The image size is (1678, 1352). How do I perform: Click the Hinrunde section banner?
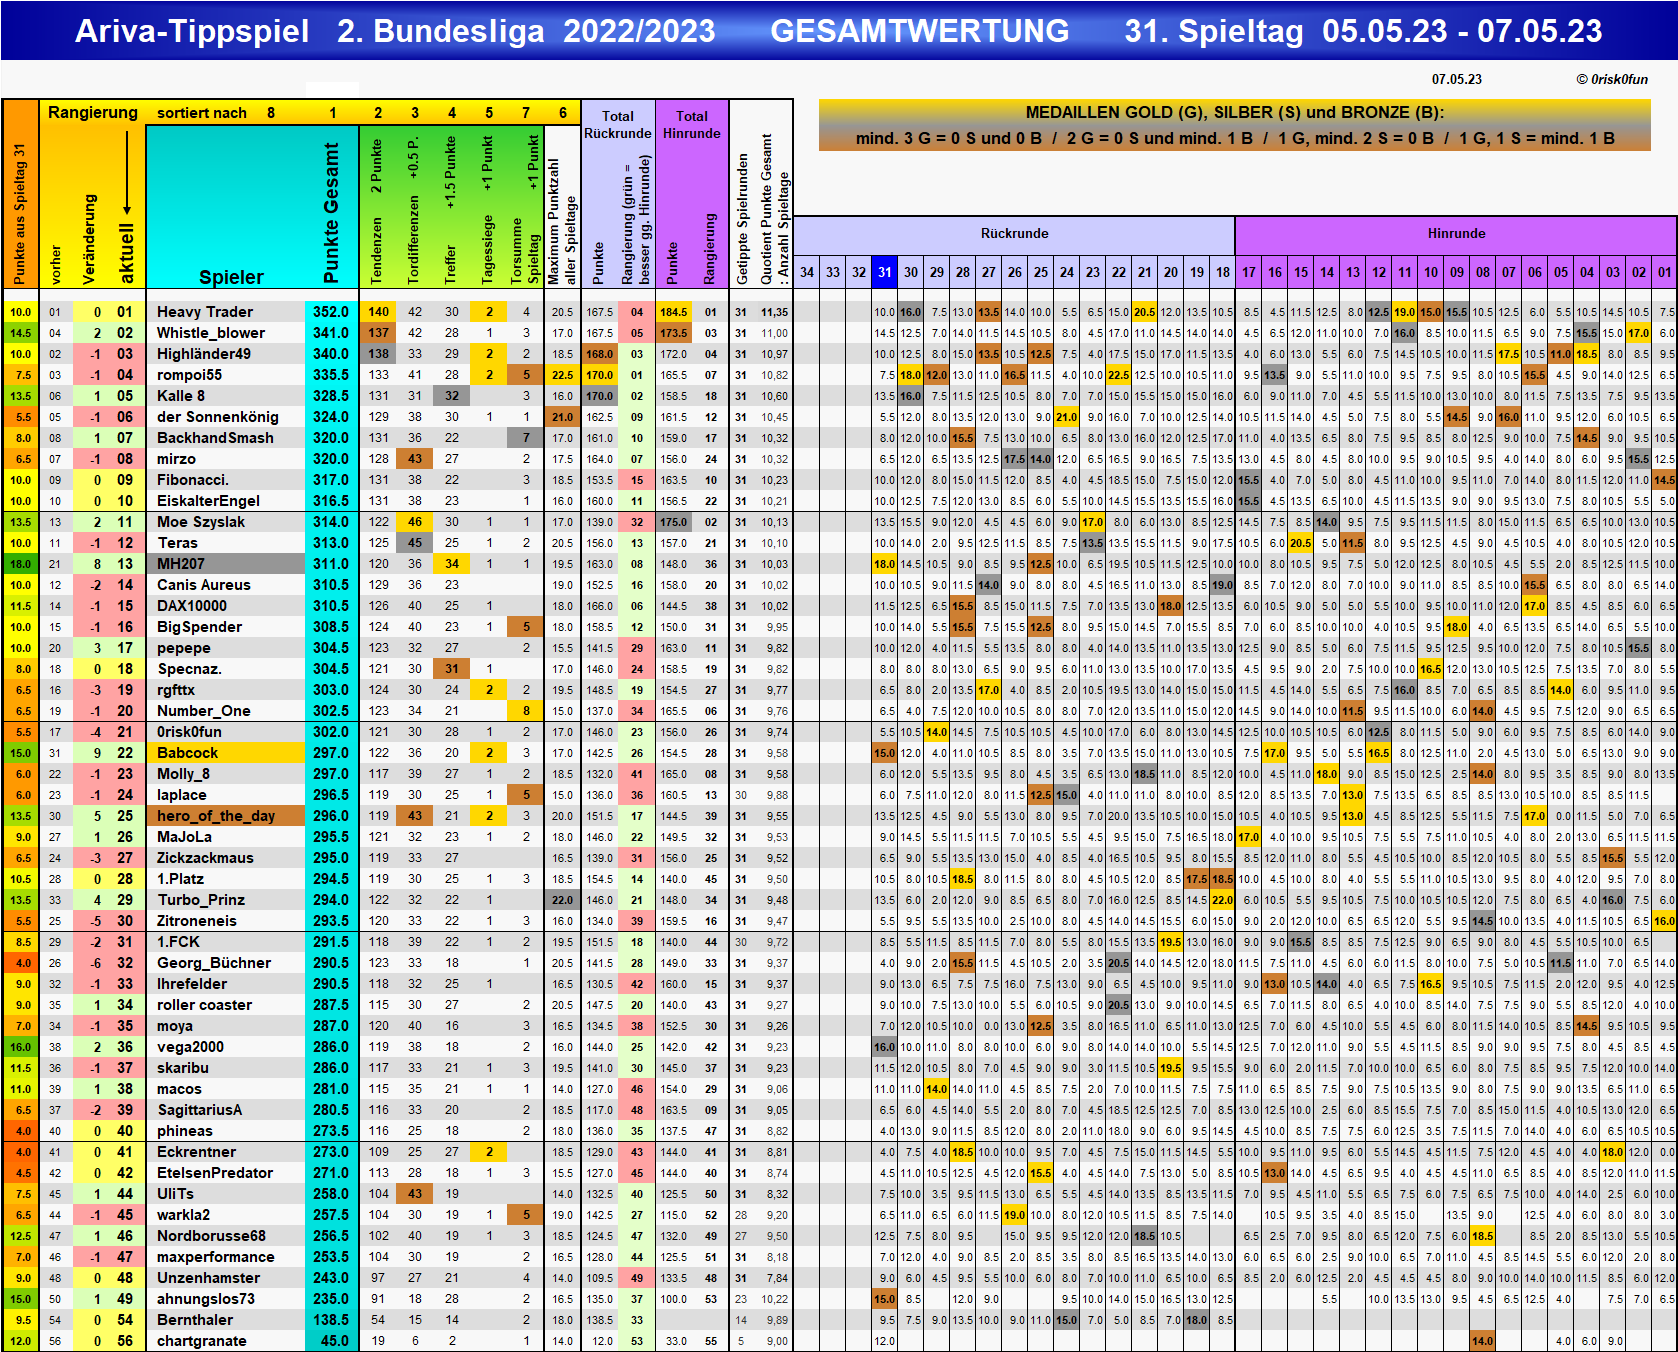pos(1456,234)
